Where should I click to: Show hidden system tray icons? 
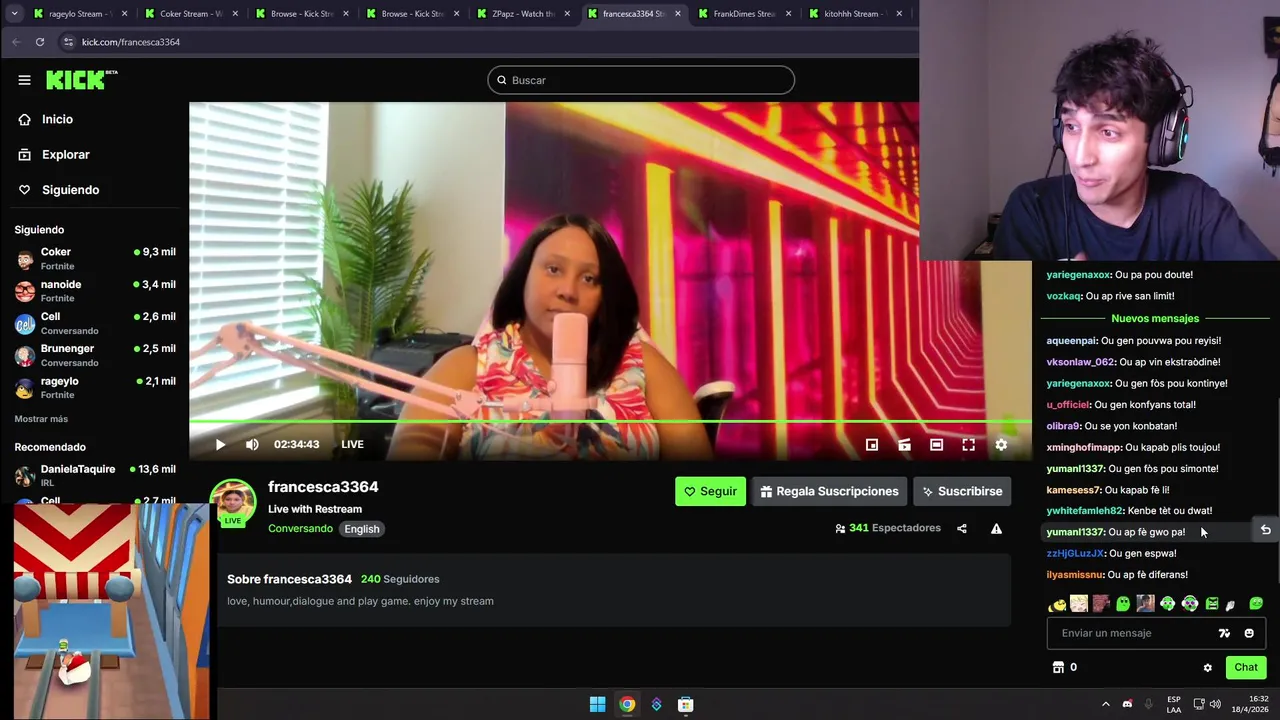click(x=1105, y=705)
